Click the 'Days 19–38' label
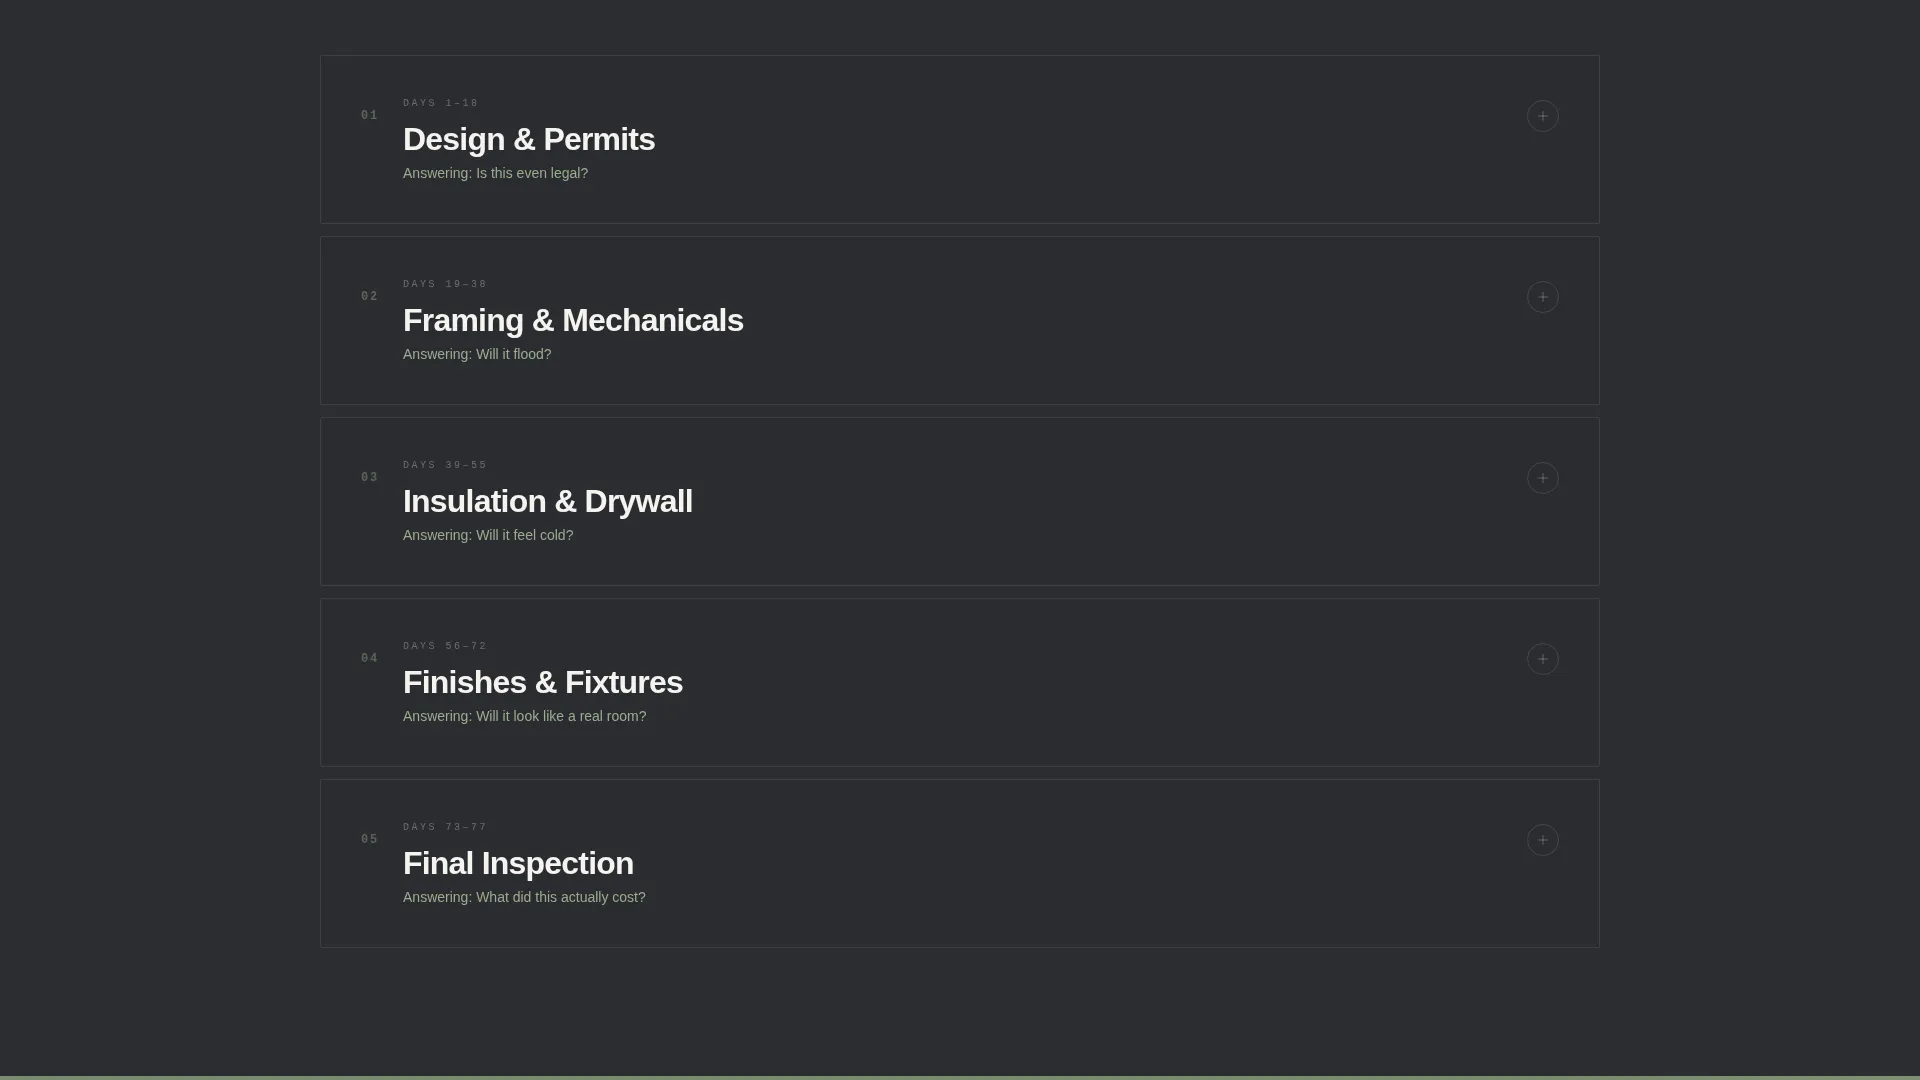 (x=445, y=284)
